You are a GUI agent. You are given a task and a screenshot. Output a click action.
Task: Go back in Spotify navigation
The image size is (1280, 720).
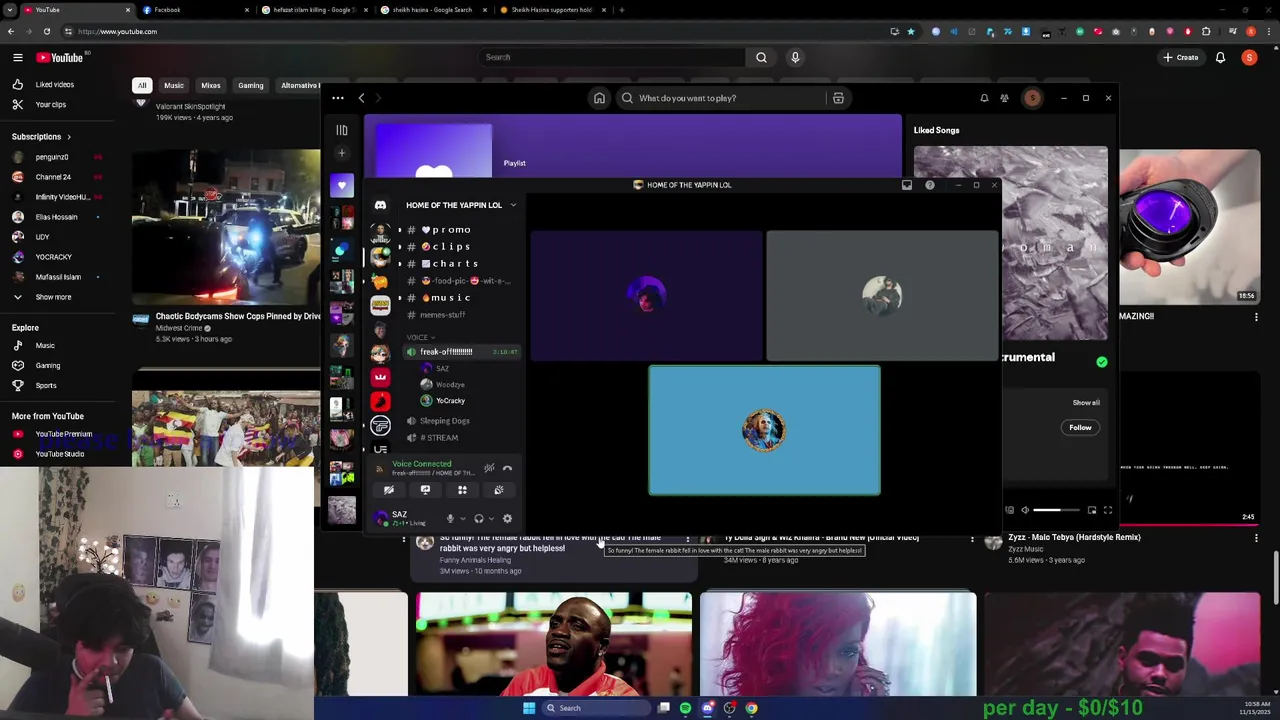point(362,98)
